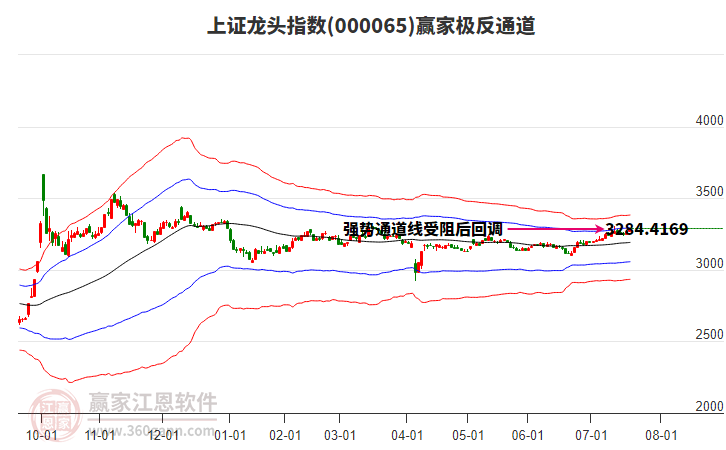Click the chart title 上证龙头指数(000065)赢家极反通道
The height and width of the screenshot is (450, 726).
(x=371, y=25)
